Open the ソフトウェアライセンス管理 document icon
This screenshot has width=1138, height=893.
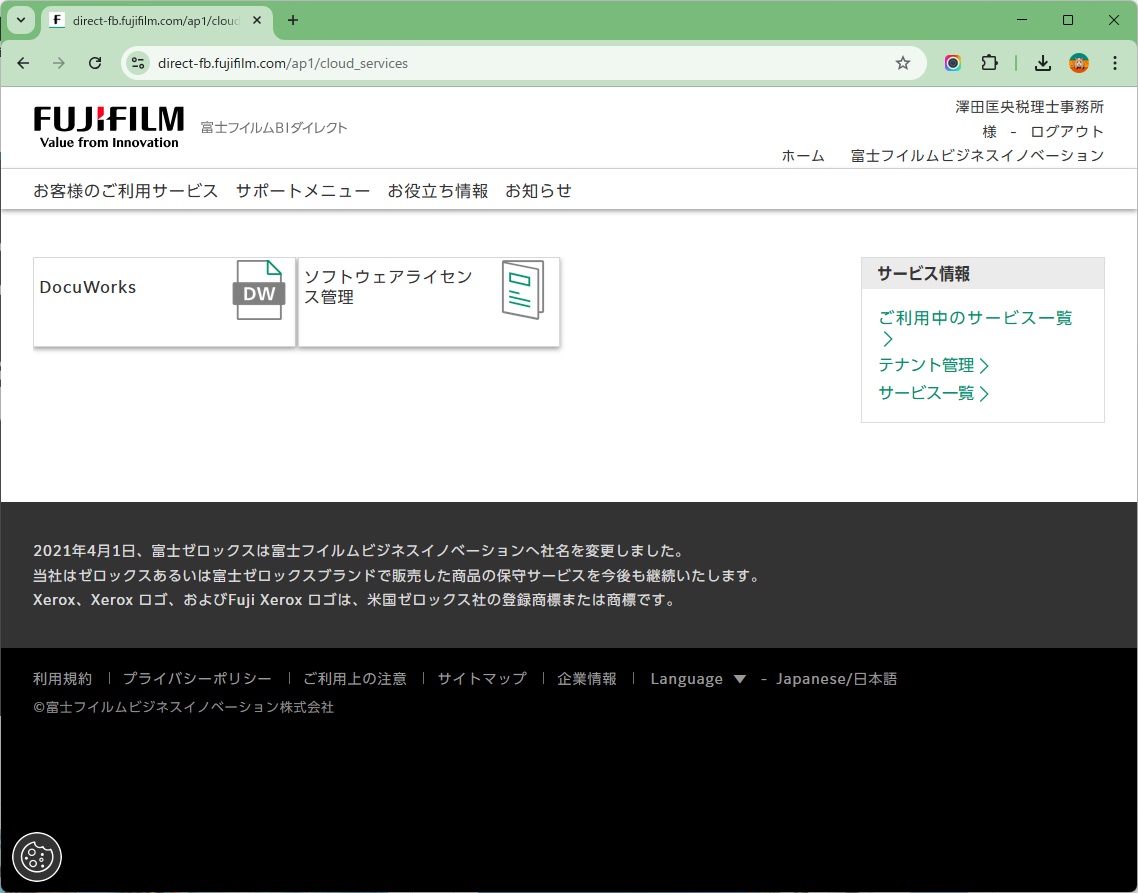pos(523,290)
